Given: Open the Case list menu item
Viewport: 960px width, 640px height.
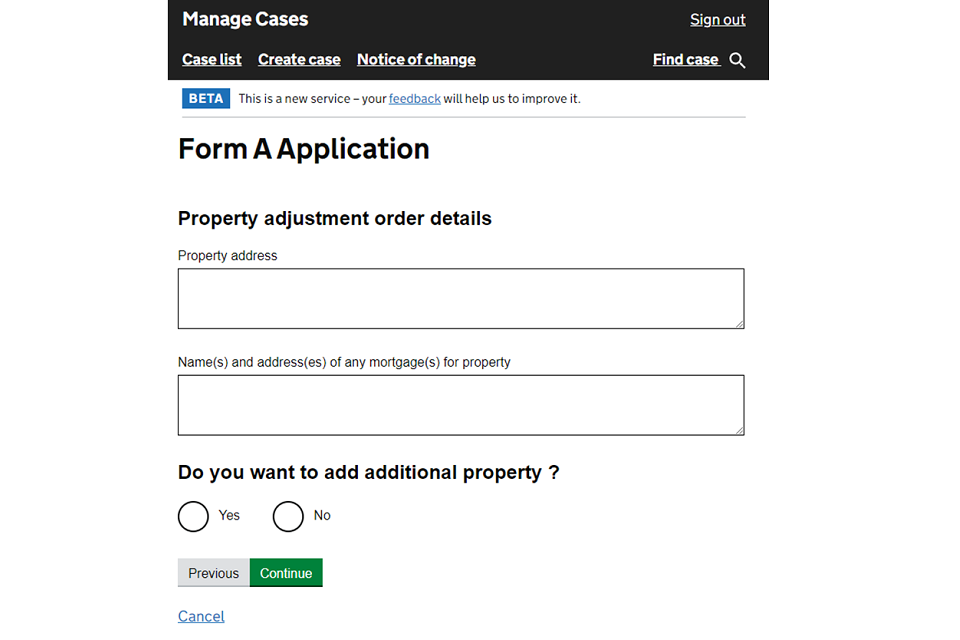Looking at the screenshot, I should point(212,60).
